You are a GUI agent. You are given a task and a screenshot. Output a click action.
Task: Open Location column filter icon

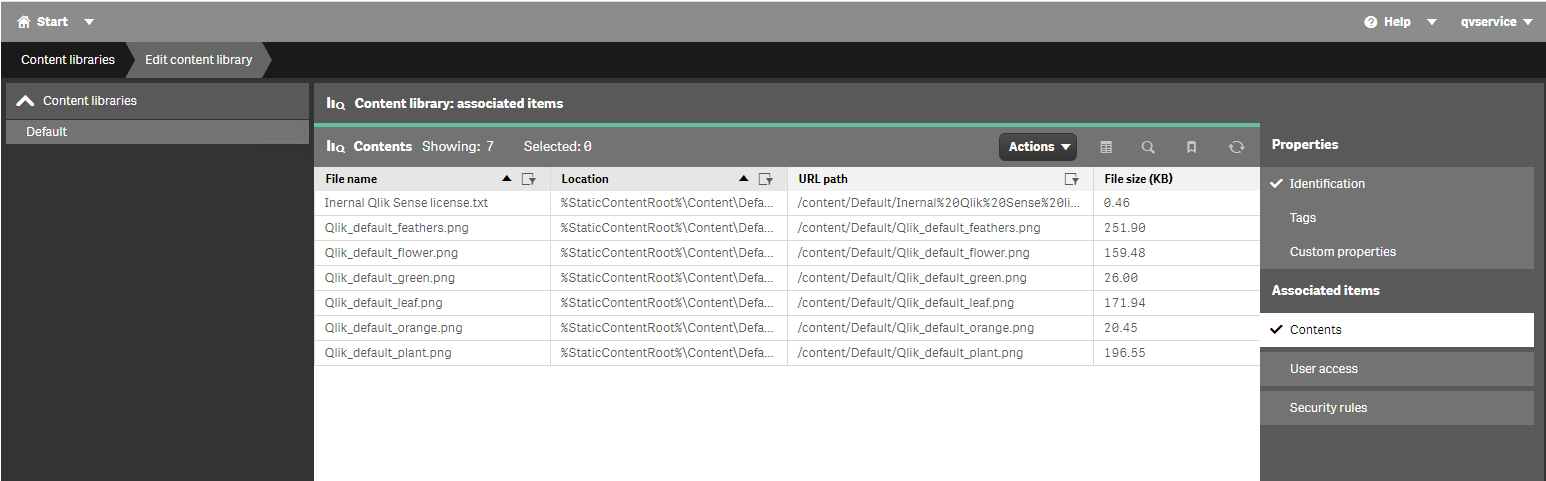tap(766, 179)
